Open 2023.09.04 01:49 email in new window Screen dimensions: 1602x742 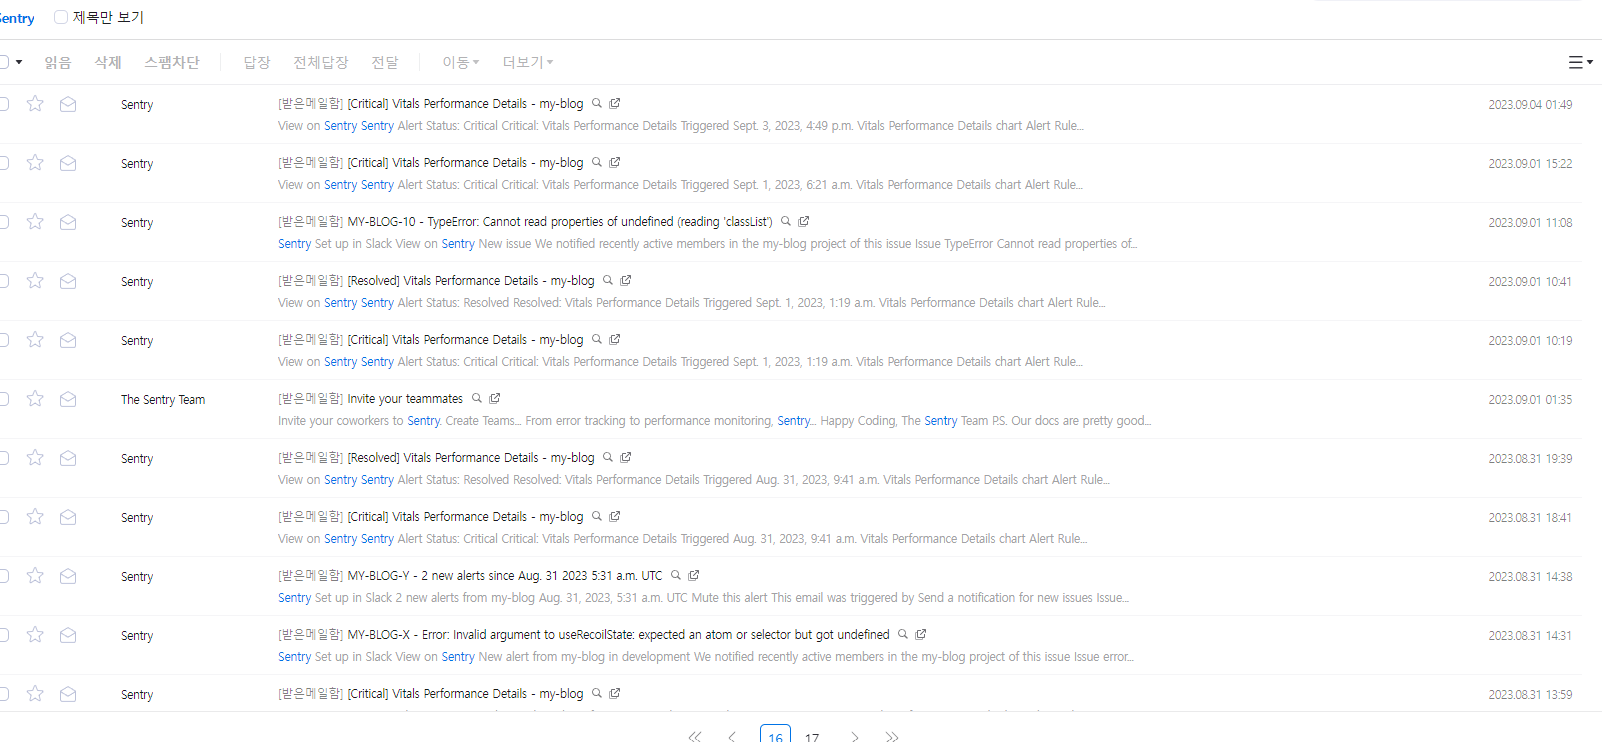pyautogui.click(x=615, y=103)
